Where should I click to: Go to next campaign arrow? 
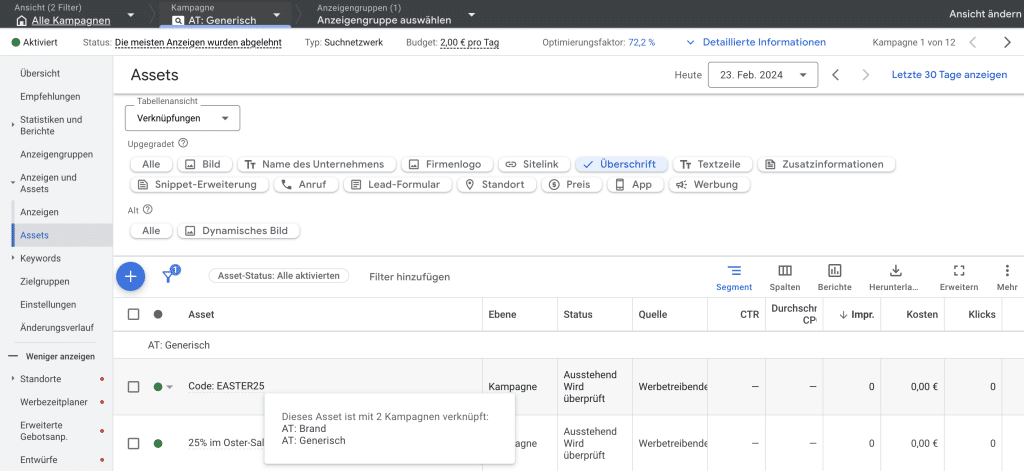coord(1007,42)
